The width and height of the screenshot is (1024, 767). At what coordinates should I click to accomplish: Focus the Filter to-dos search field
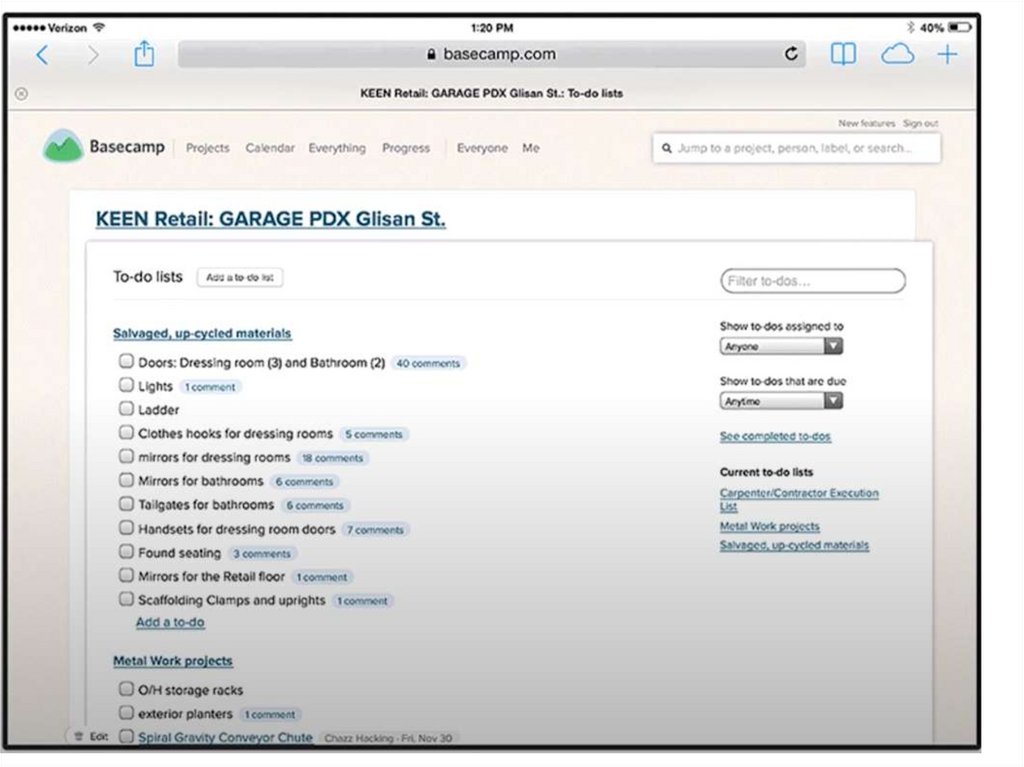point(812,281)
